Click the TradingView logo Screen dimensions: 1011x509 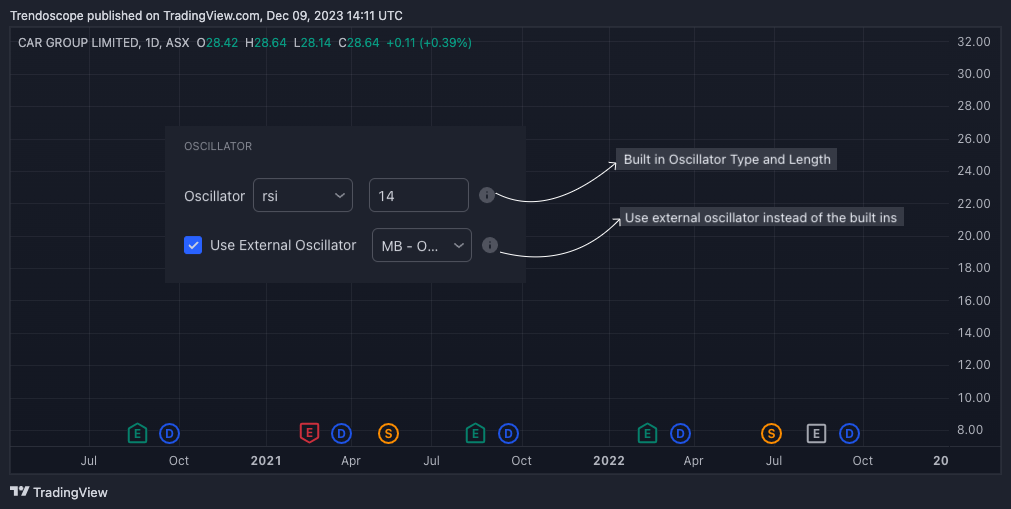point(59,492)
